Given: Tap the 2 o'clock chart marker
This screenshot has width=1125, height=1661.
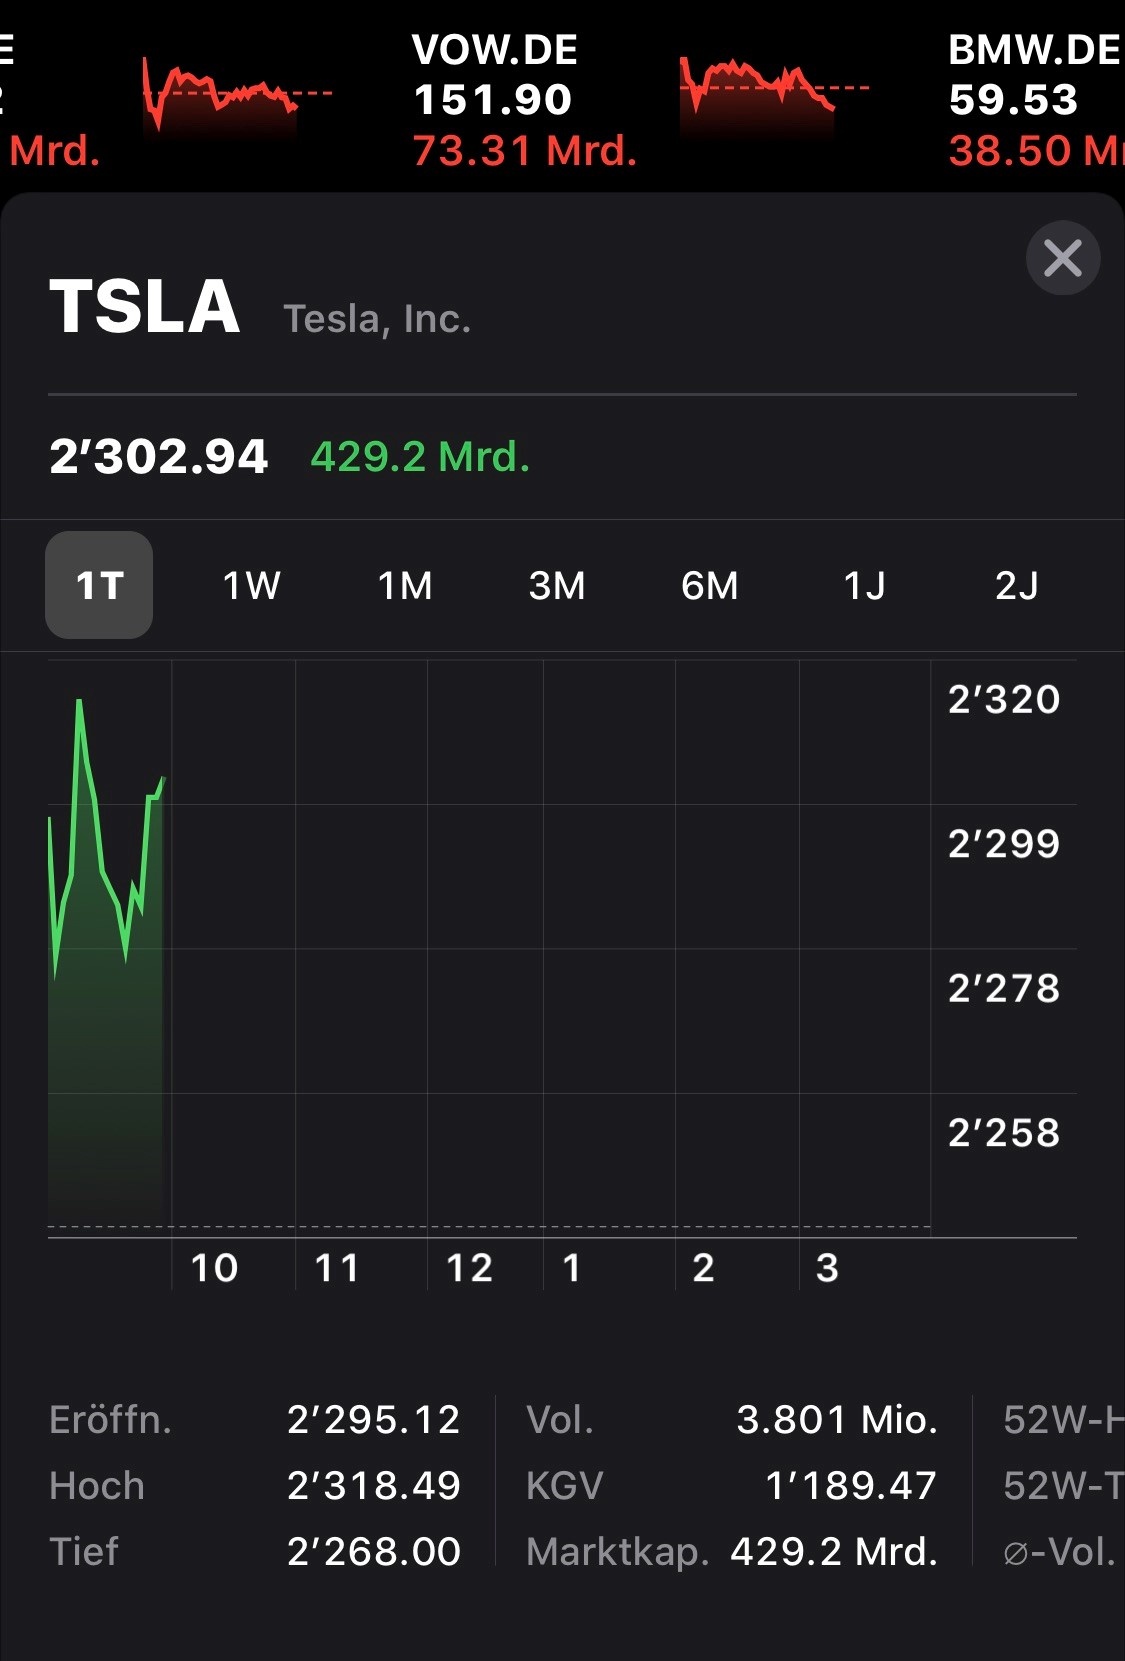Looking at the screenshot, I should tap(703, 1268).
